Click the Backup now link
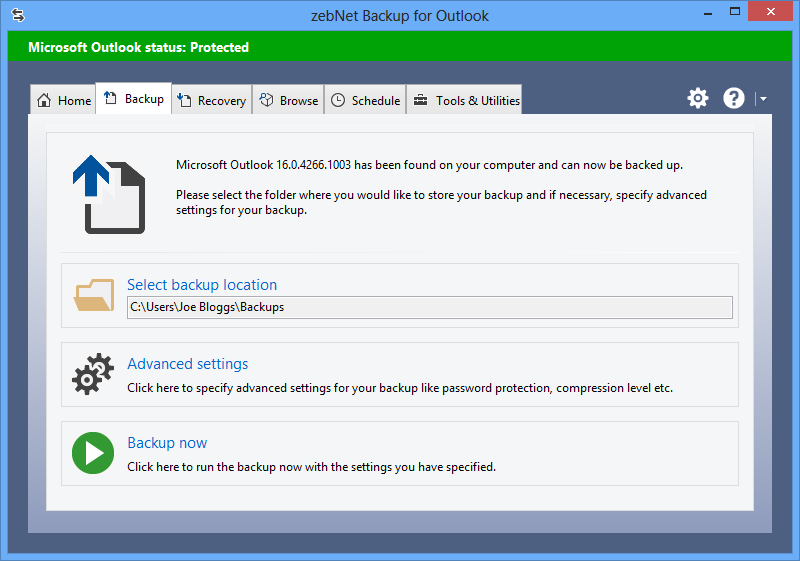The height and width of the screenshot is (561, 800). pos(167,443)
